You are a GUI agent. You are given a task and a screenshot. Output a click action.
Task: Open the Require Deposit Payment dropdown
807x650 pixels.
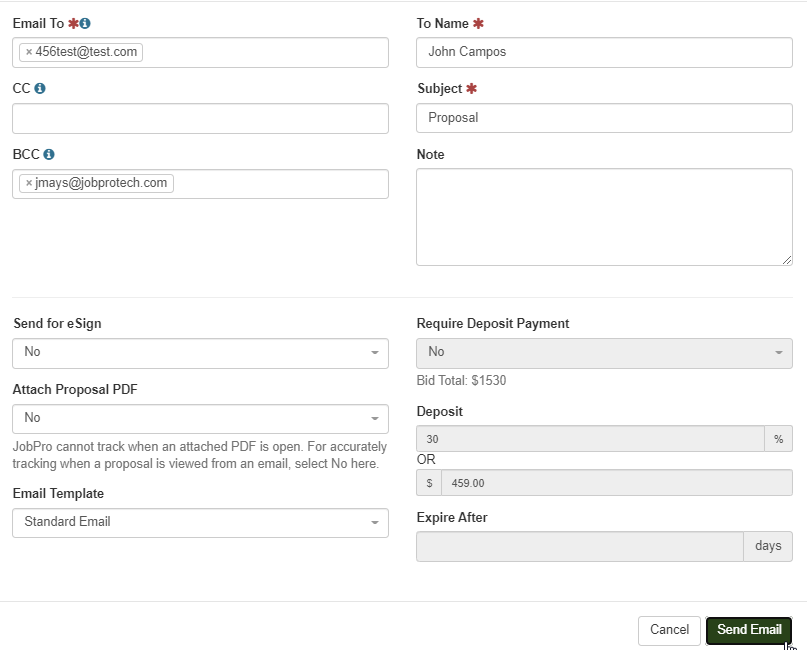(x=604, y=353)
